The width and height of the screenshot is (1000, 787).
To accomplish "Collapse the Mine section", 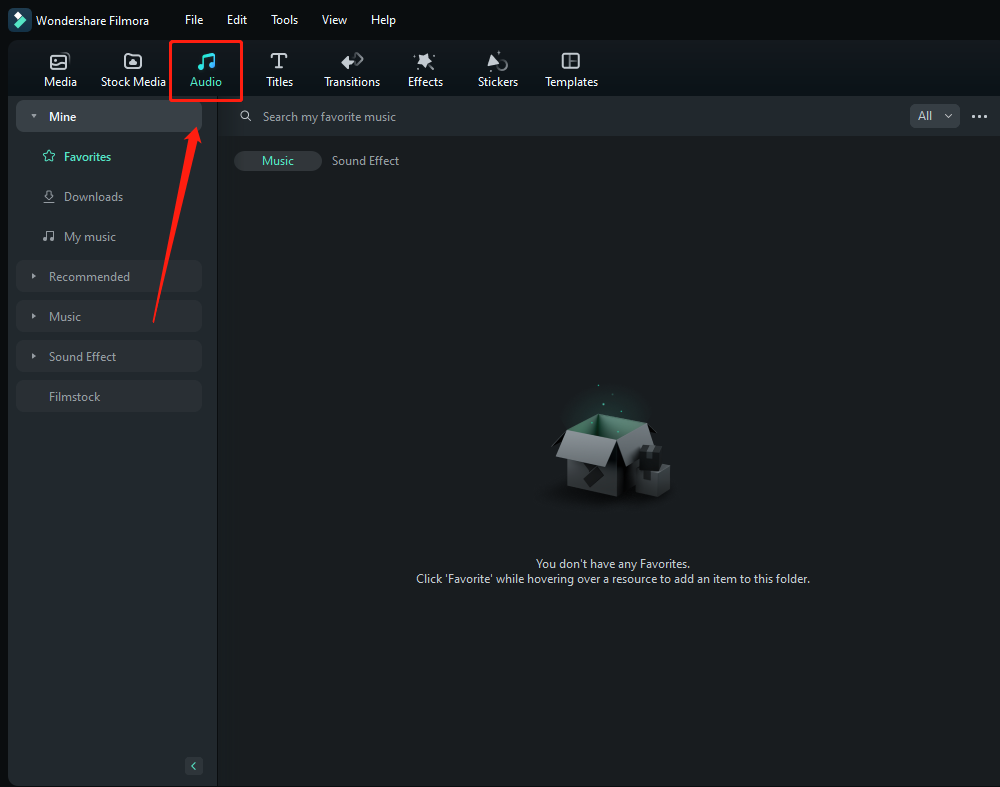I will click(34, 117).
